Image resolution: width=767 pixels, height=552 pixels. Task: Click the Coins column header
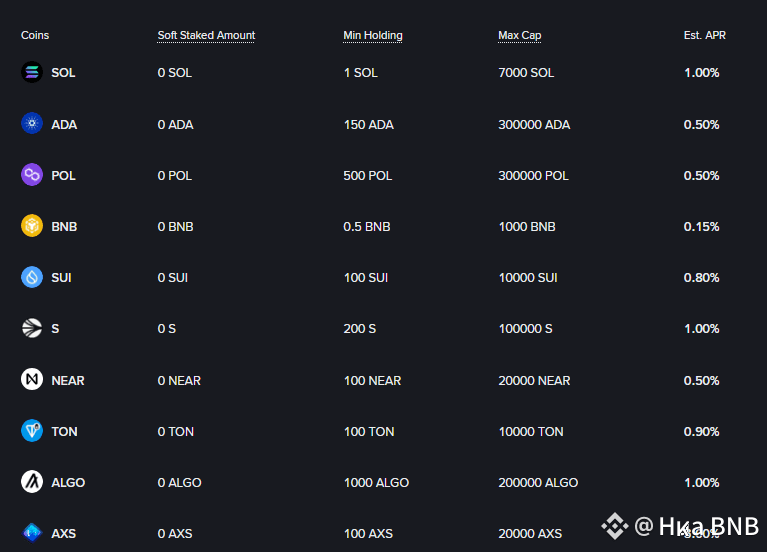tap(35, 35)
